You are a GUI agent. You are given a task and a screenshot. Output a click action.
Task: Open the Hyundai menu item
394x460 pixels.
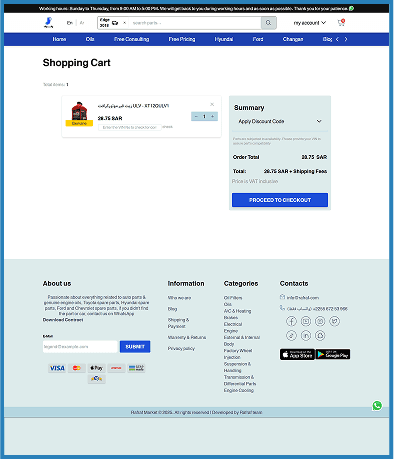pyautogui.click(x=224, y=39)
